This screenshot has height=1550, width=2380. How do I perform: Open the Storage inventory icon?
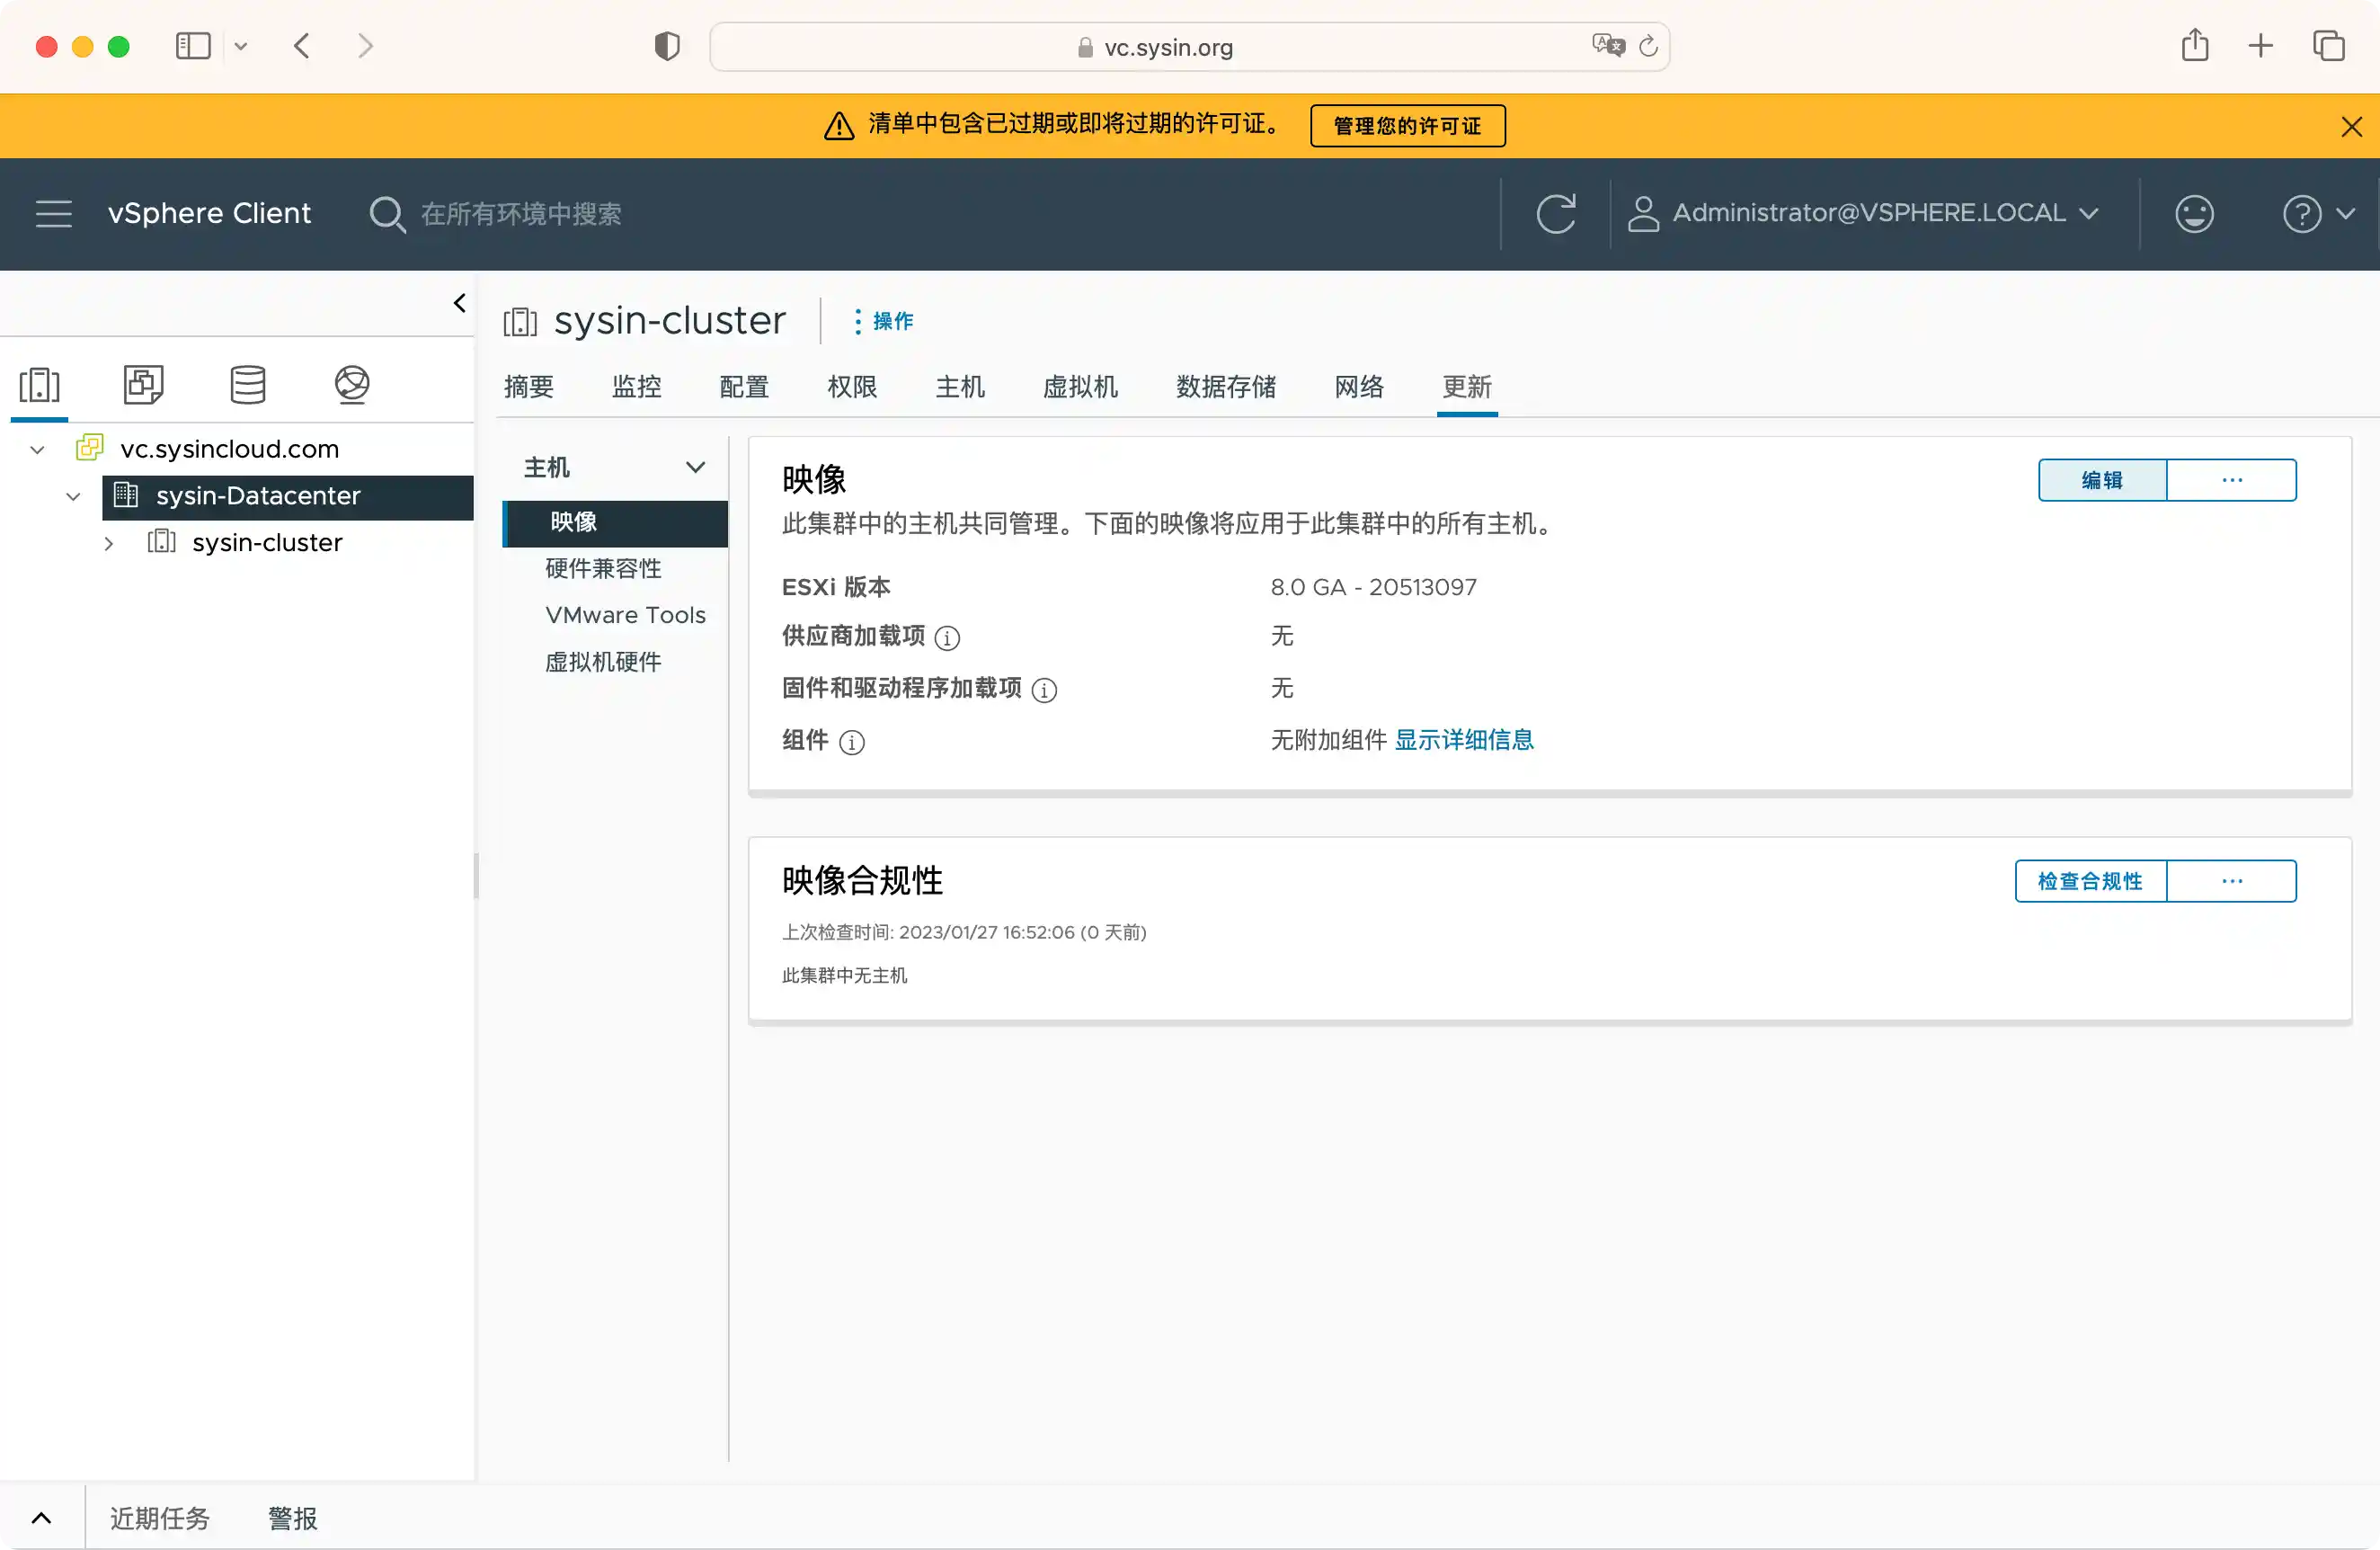click(248, 385)
